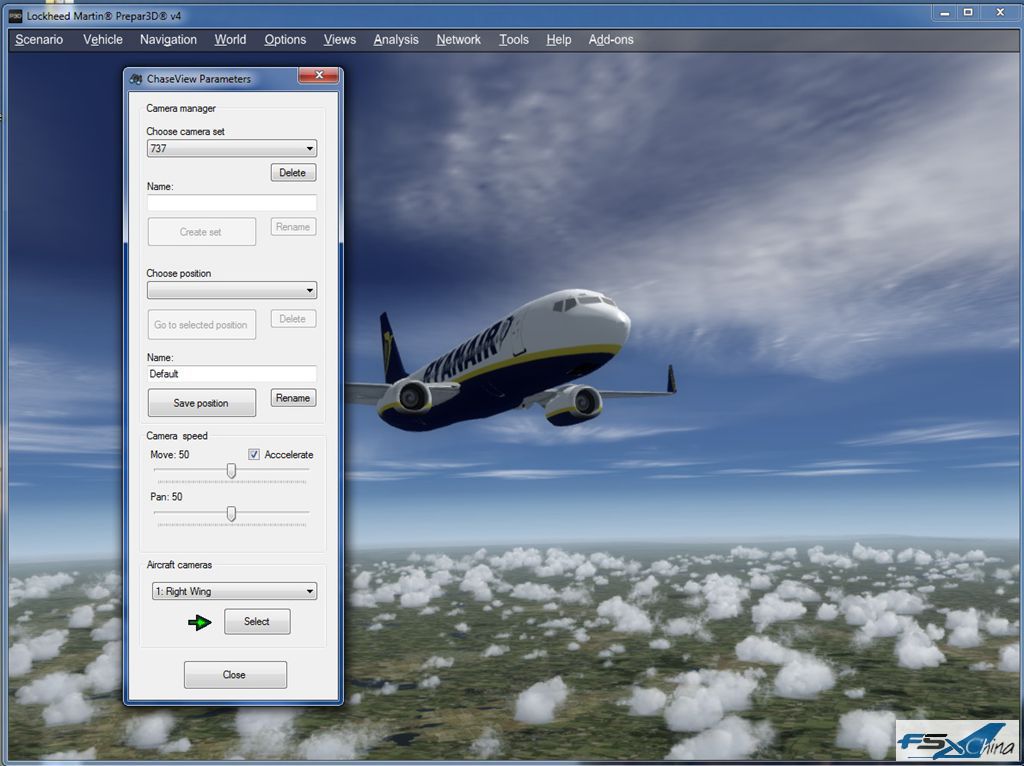Expand the Aircraft cameras dropdown

(234, 591)
